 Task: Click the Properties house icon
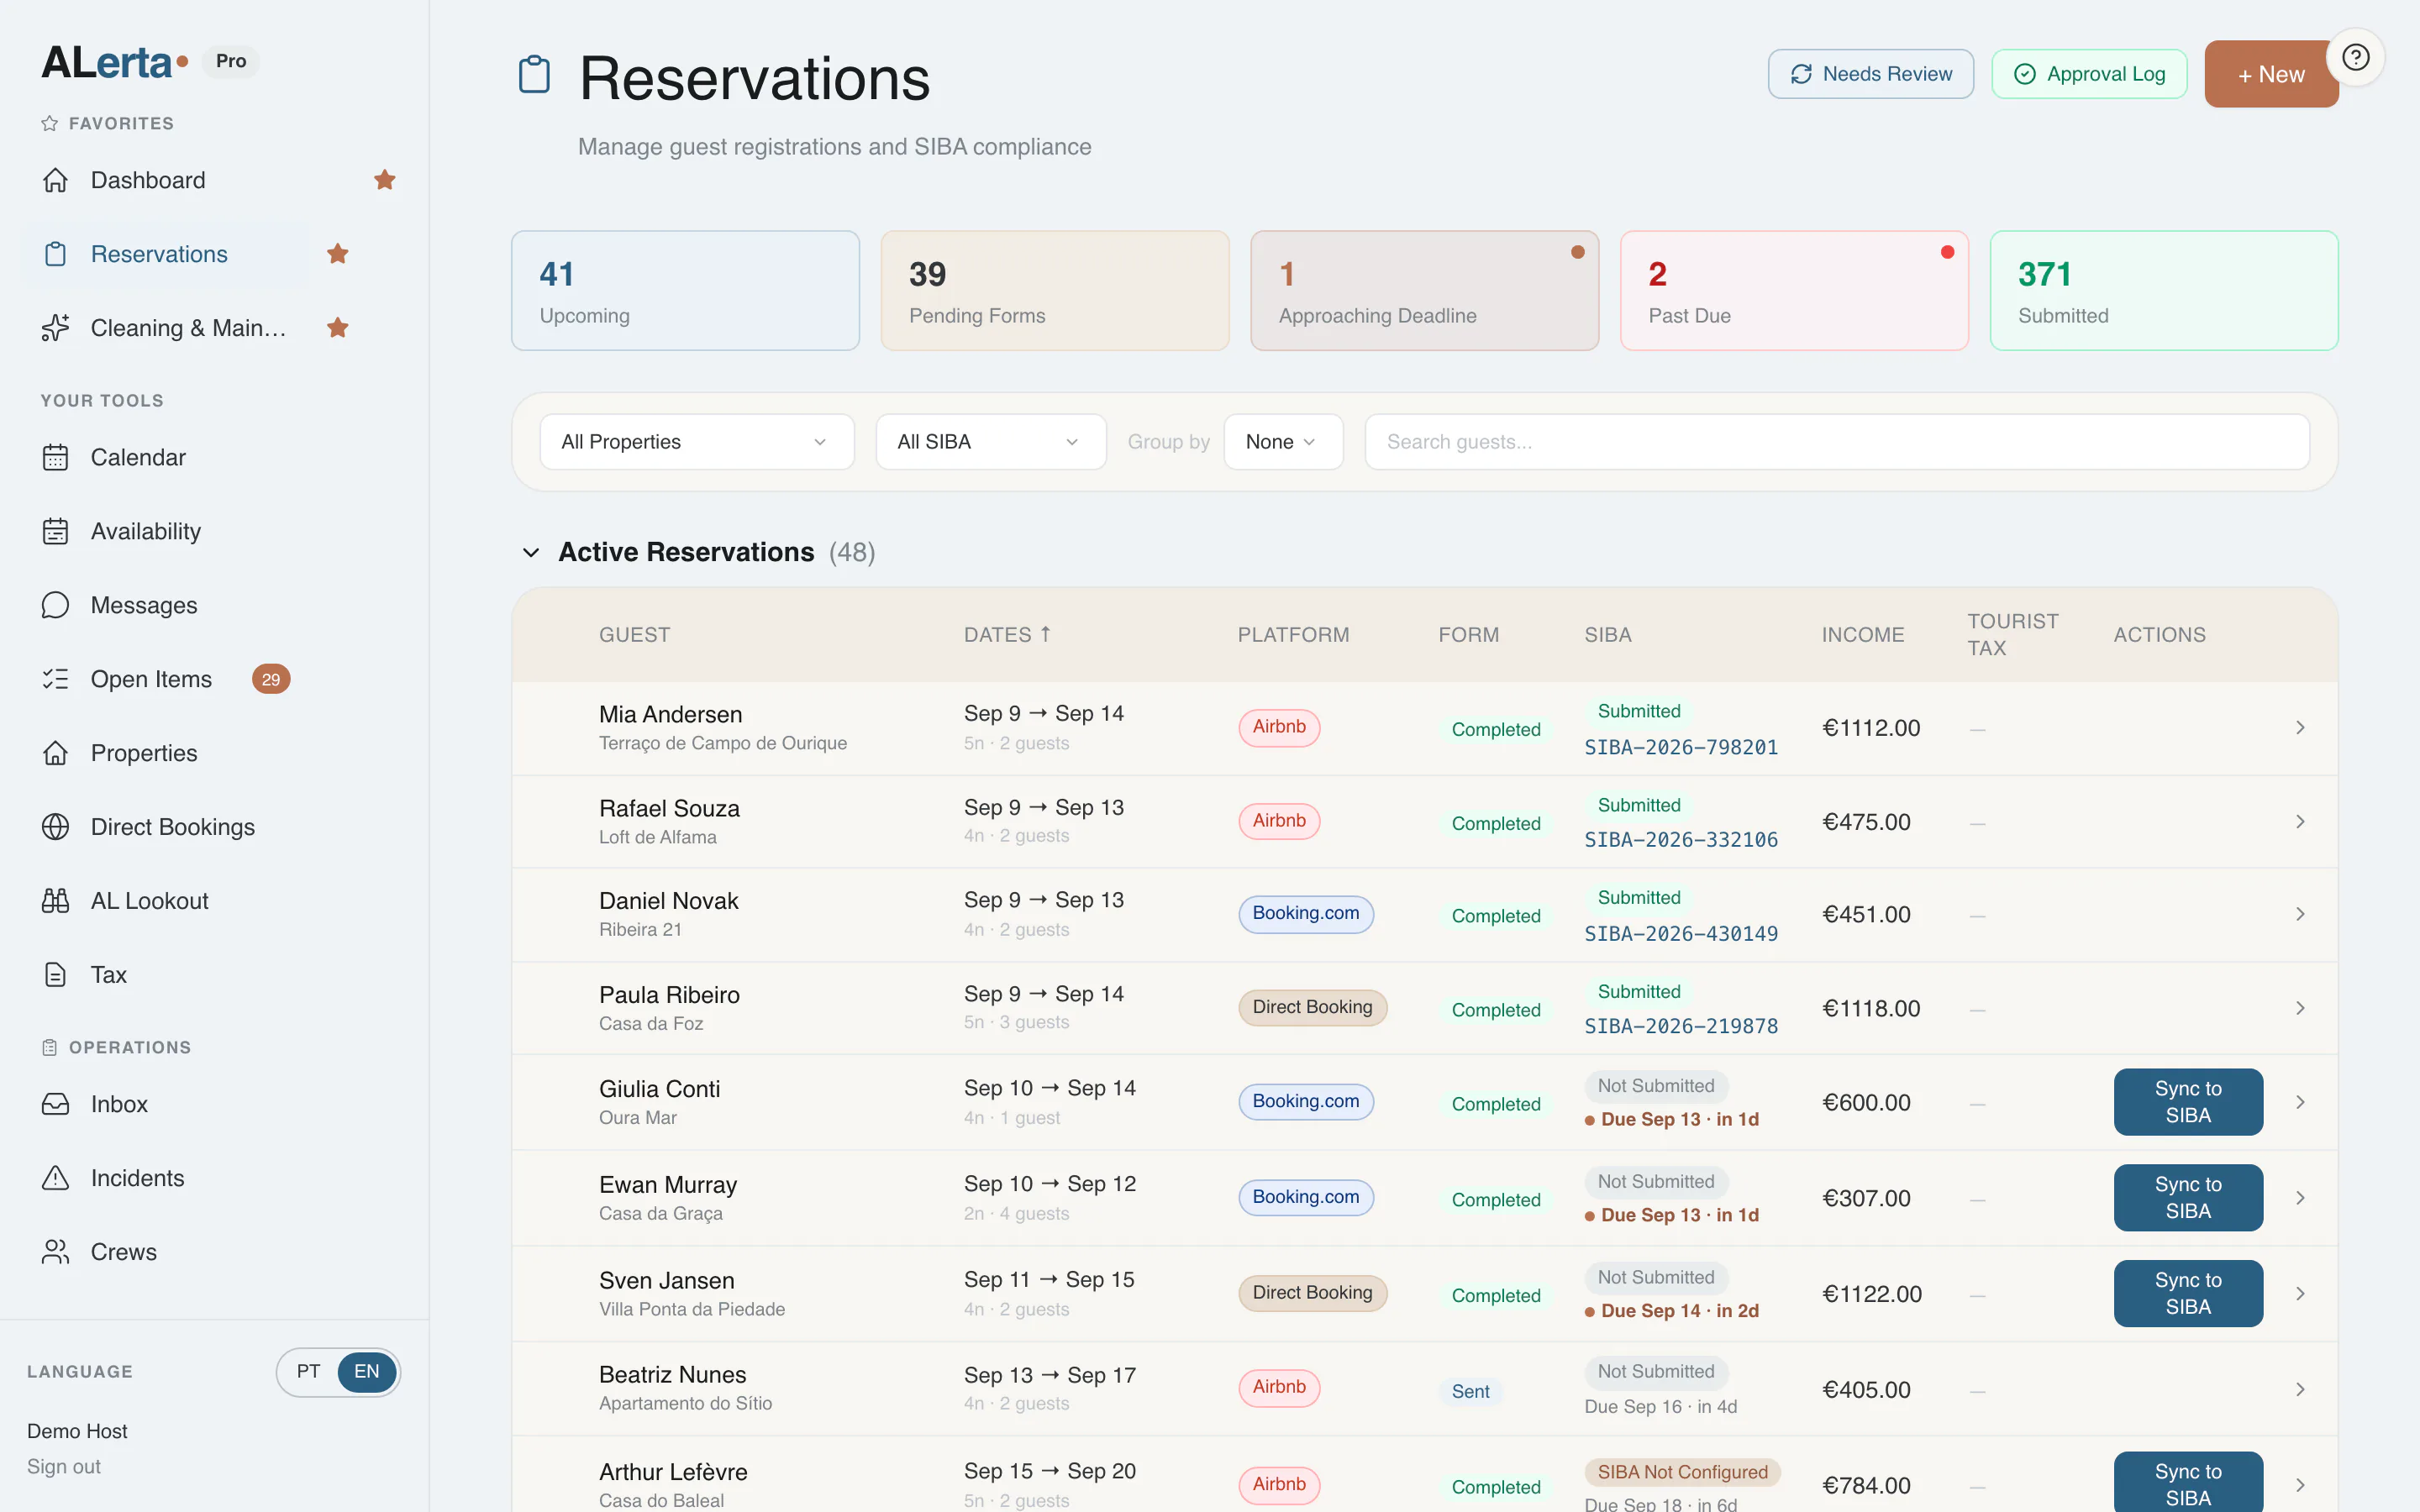click(x=56, y=753)
